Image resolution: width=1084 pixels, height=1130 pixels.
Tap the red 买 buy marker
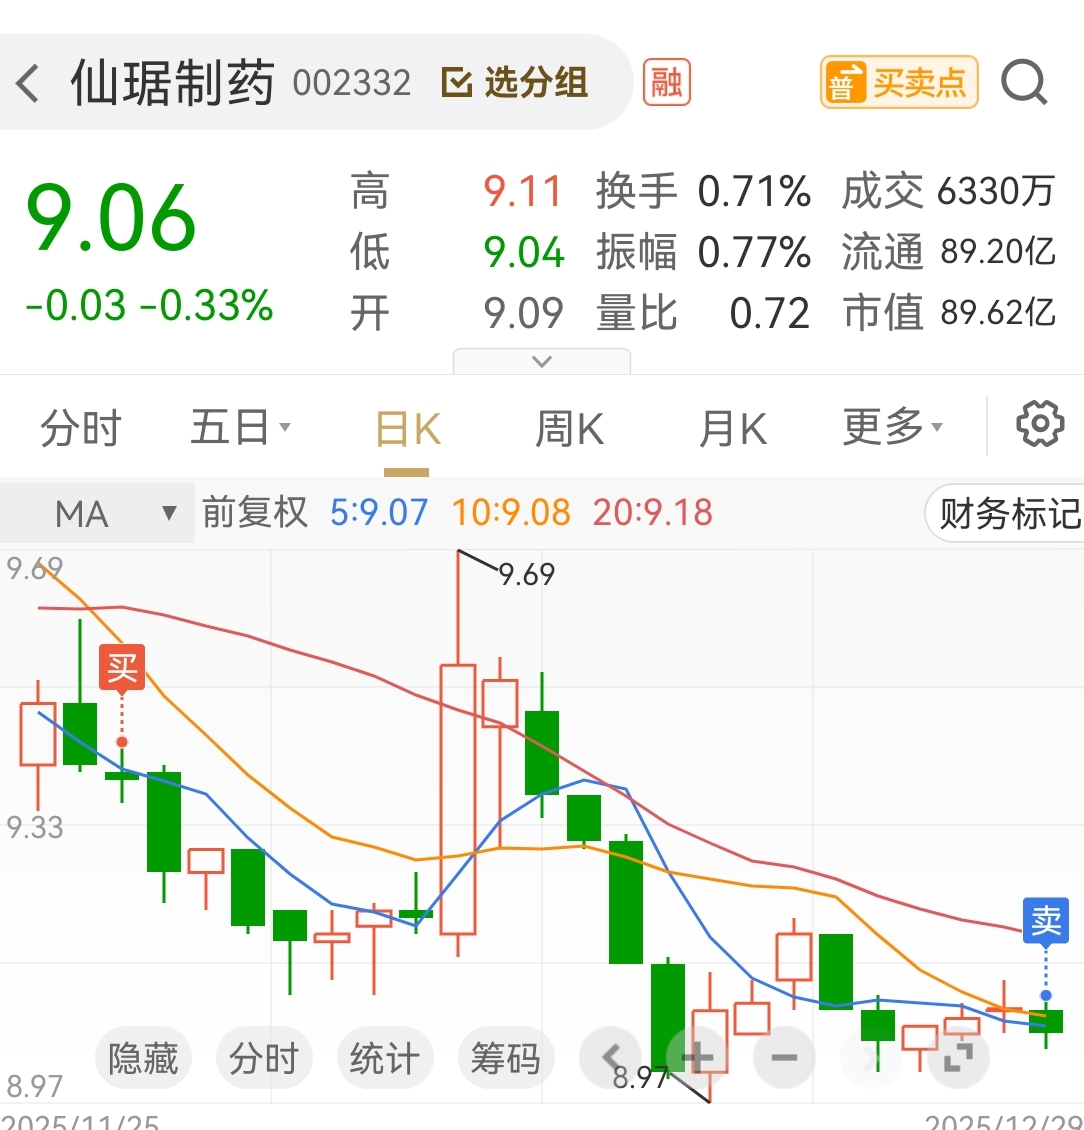tap(122, 667)
